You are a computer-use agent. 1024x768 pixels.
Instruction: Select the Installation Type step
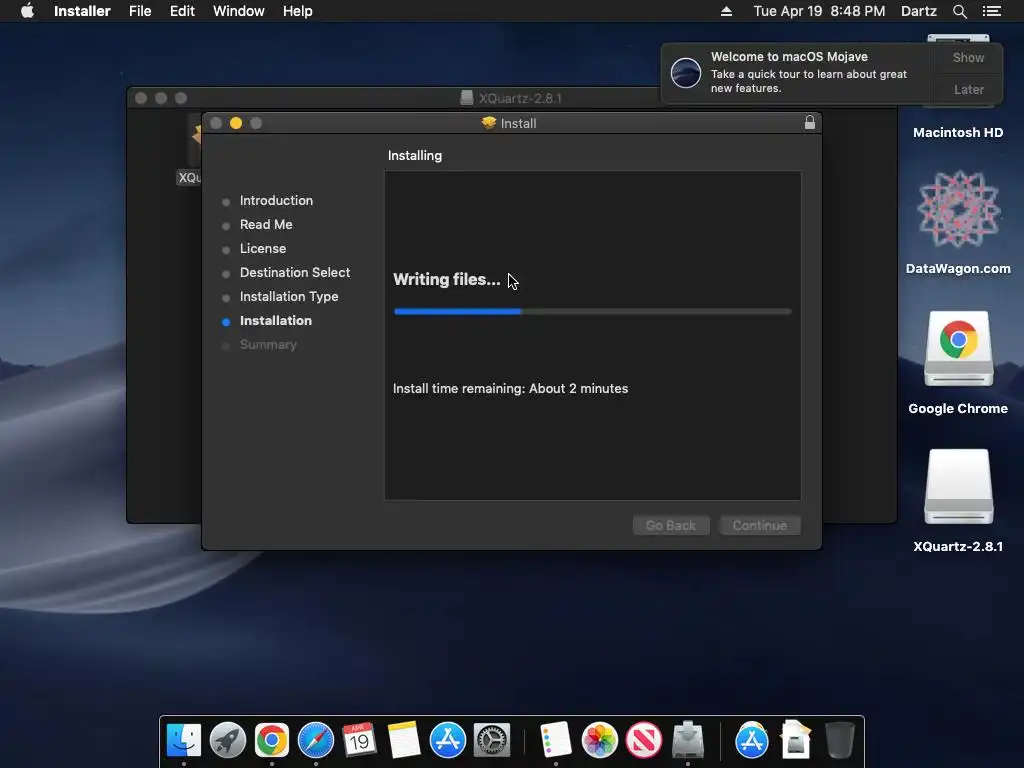(289, 296)
